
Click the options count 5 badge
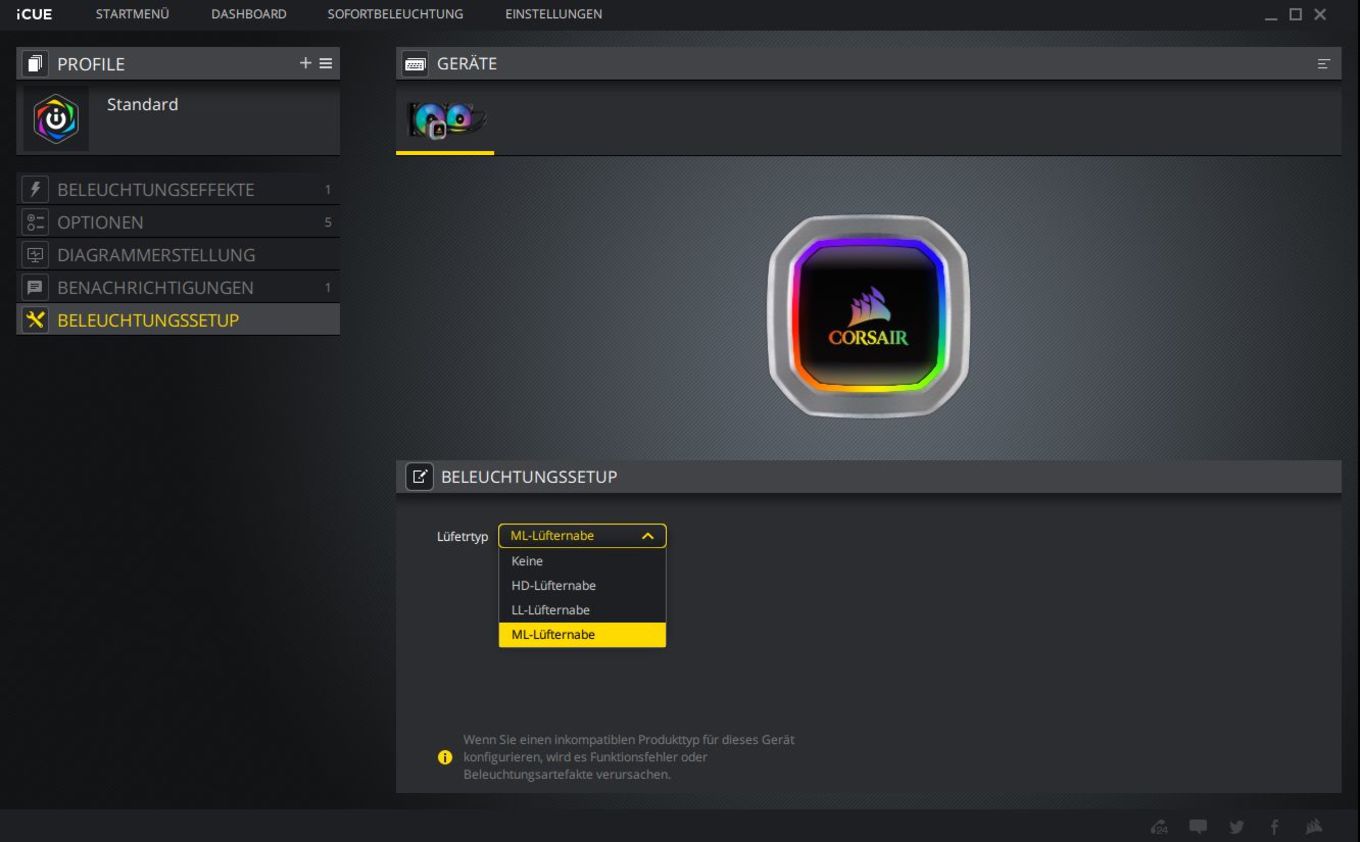coord(328,222)
